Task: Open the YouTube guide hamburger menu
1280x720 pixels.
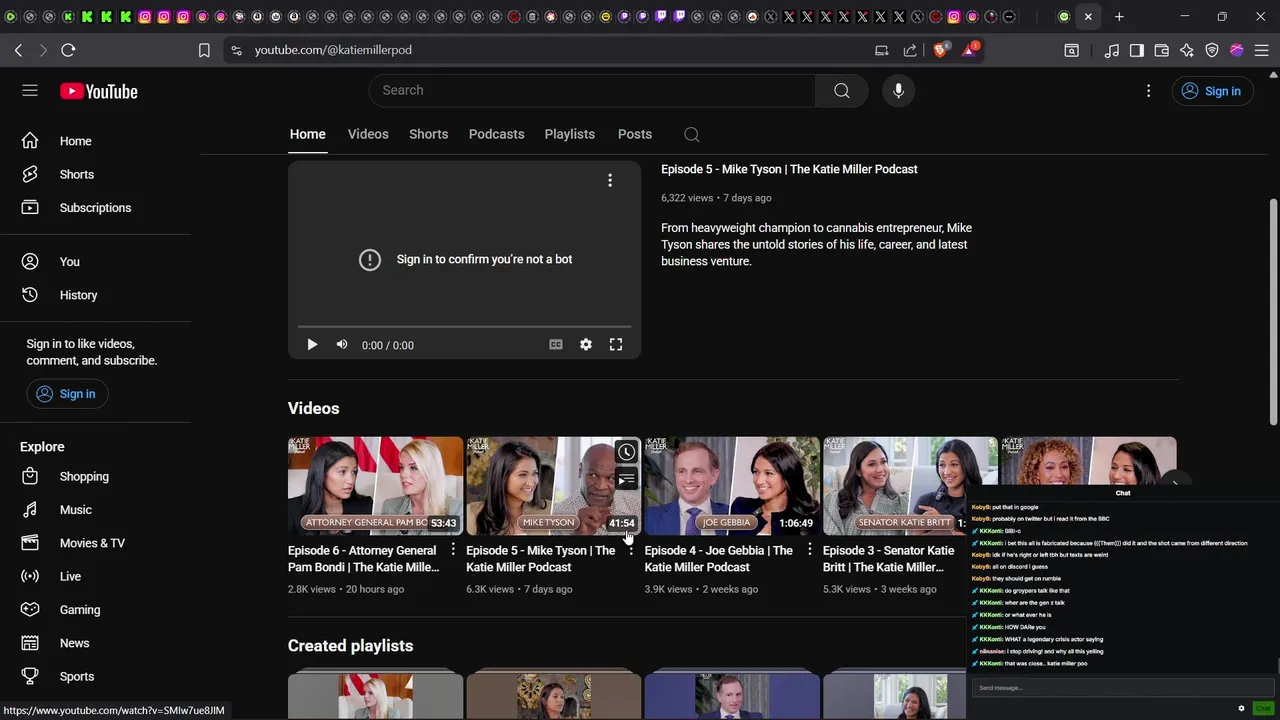Action: coord(30,91)
